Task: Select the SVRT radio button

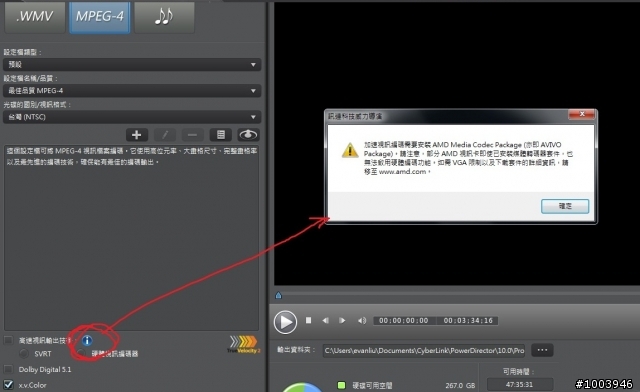Action: coord(24,353)
